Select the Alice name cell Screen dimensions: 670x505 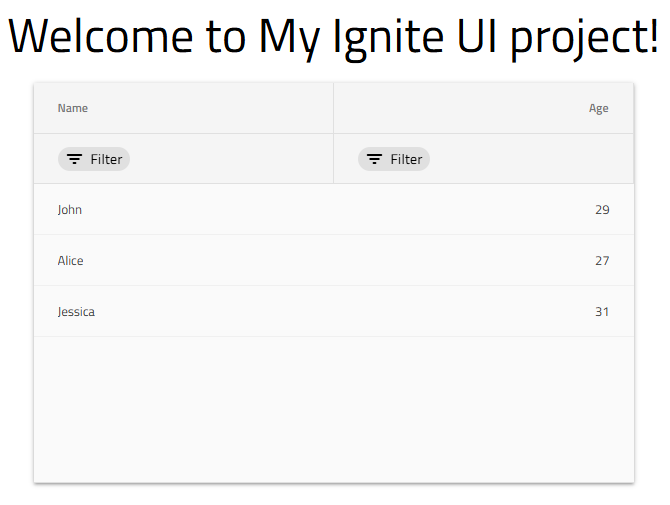pyautogui.click(x=71, y=261)
